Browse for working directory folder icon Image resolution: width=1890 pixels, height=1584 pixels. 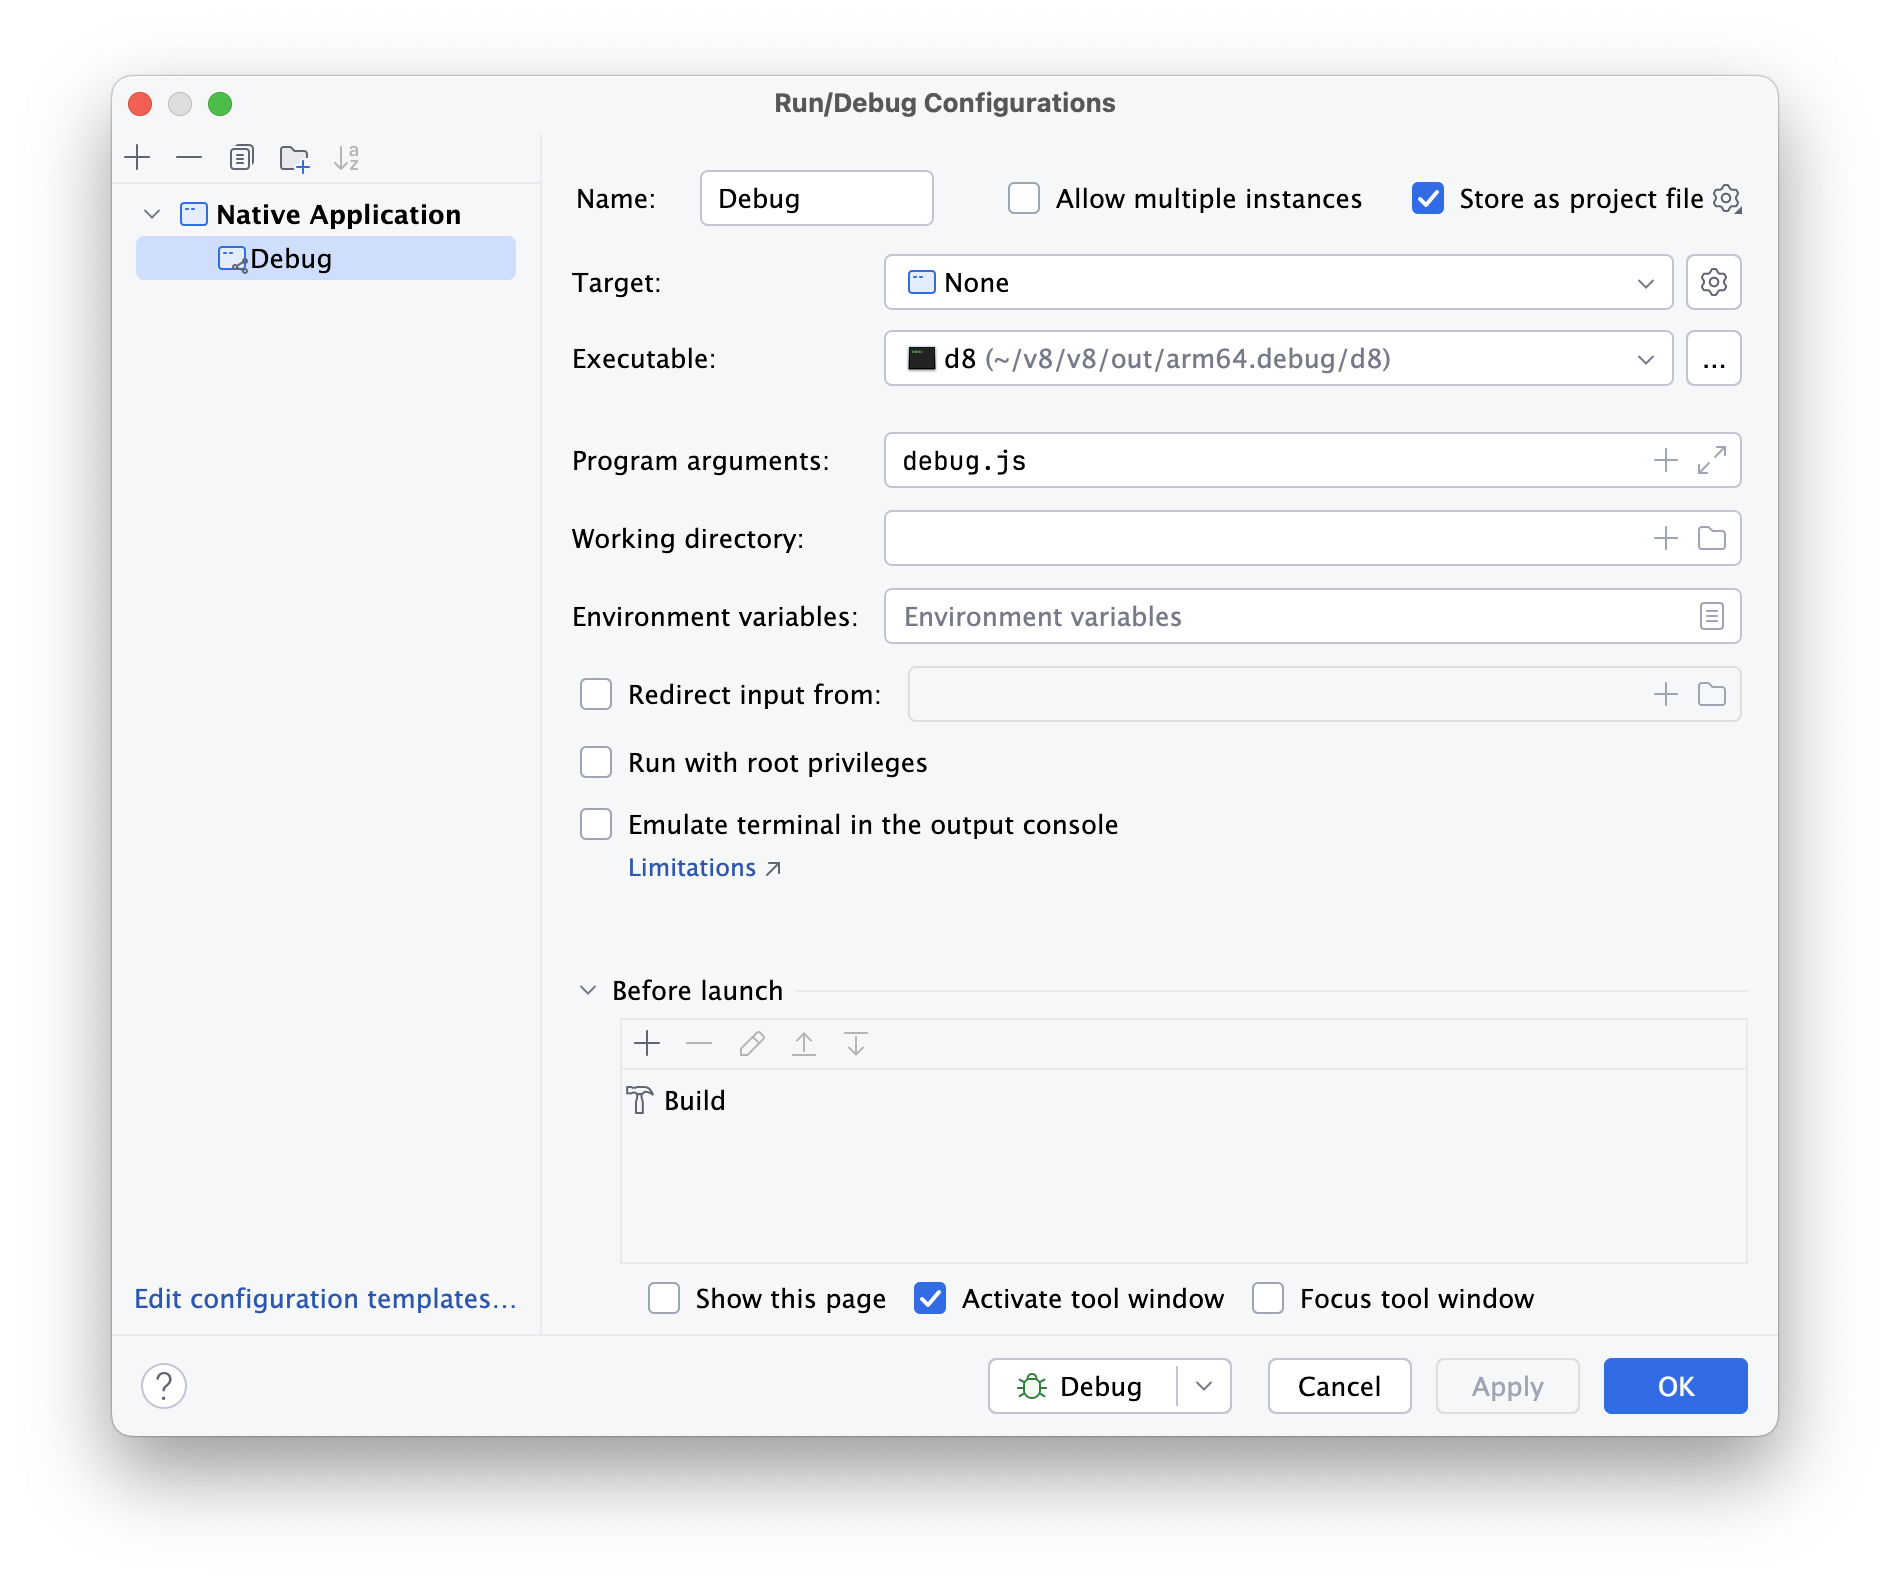point(1711,539)
